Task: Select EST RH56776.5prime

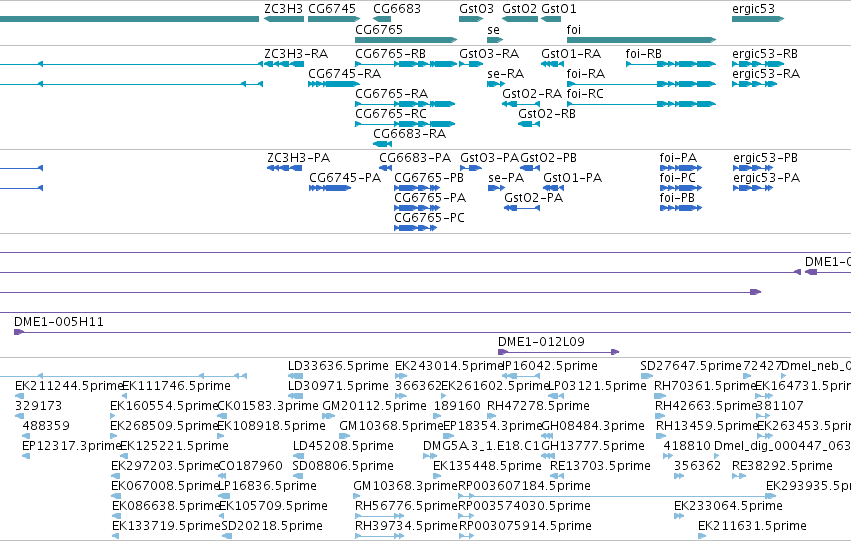Action: (x=407, y=506)
